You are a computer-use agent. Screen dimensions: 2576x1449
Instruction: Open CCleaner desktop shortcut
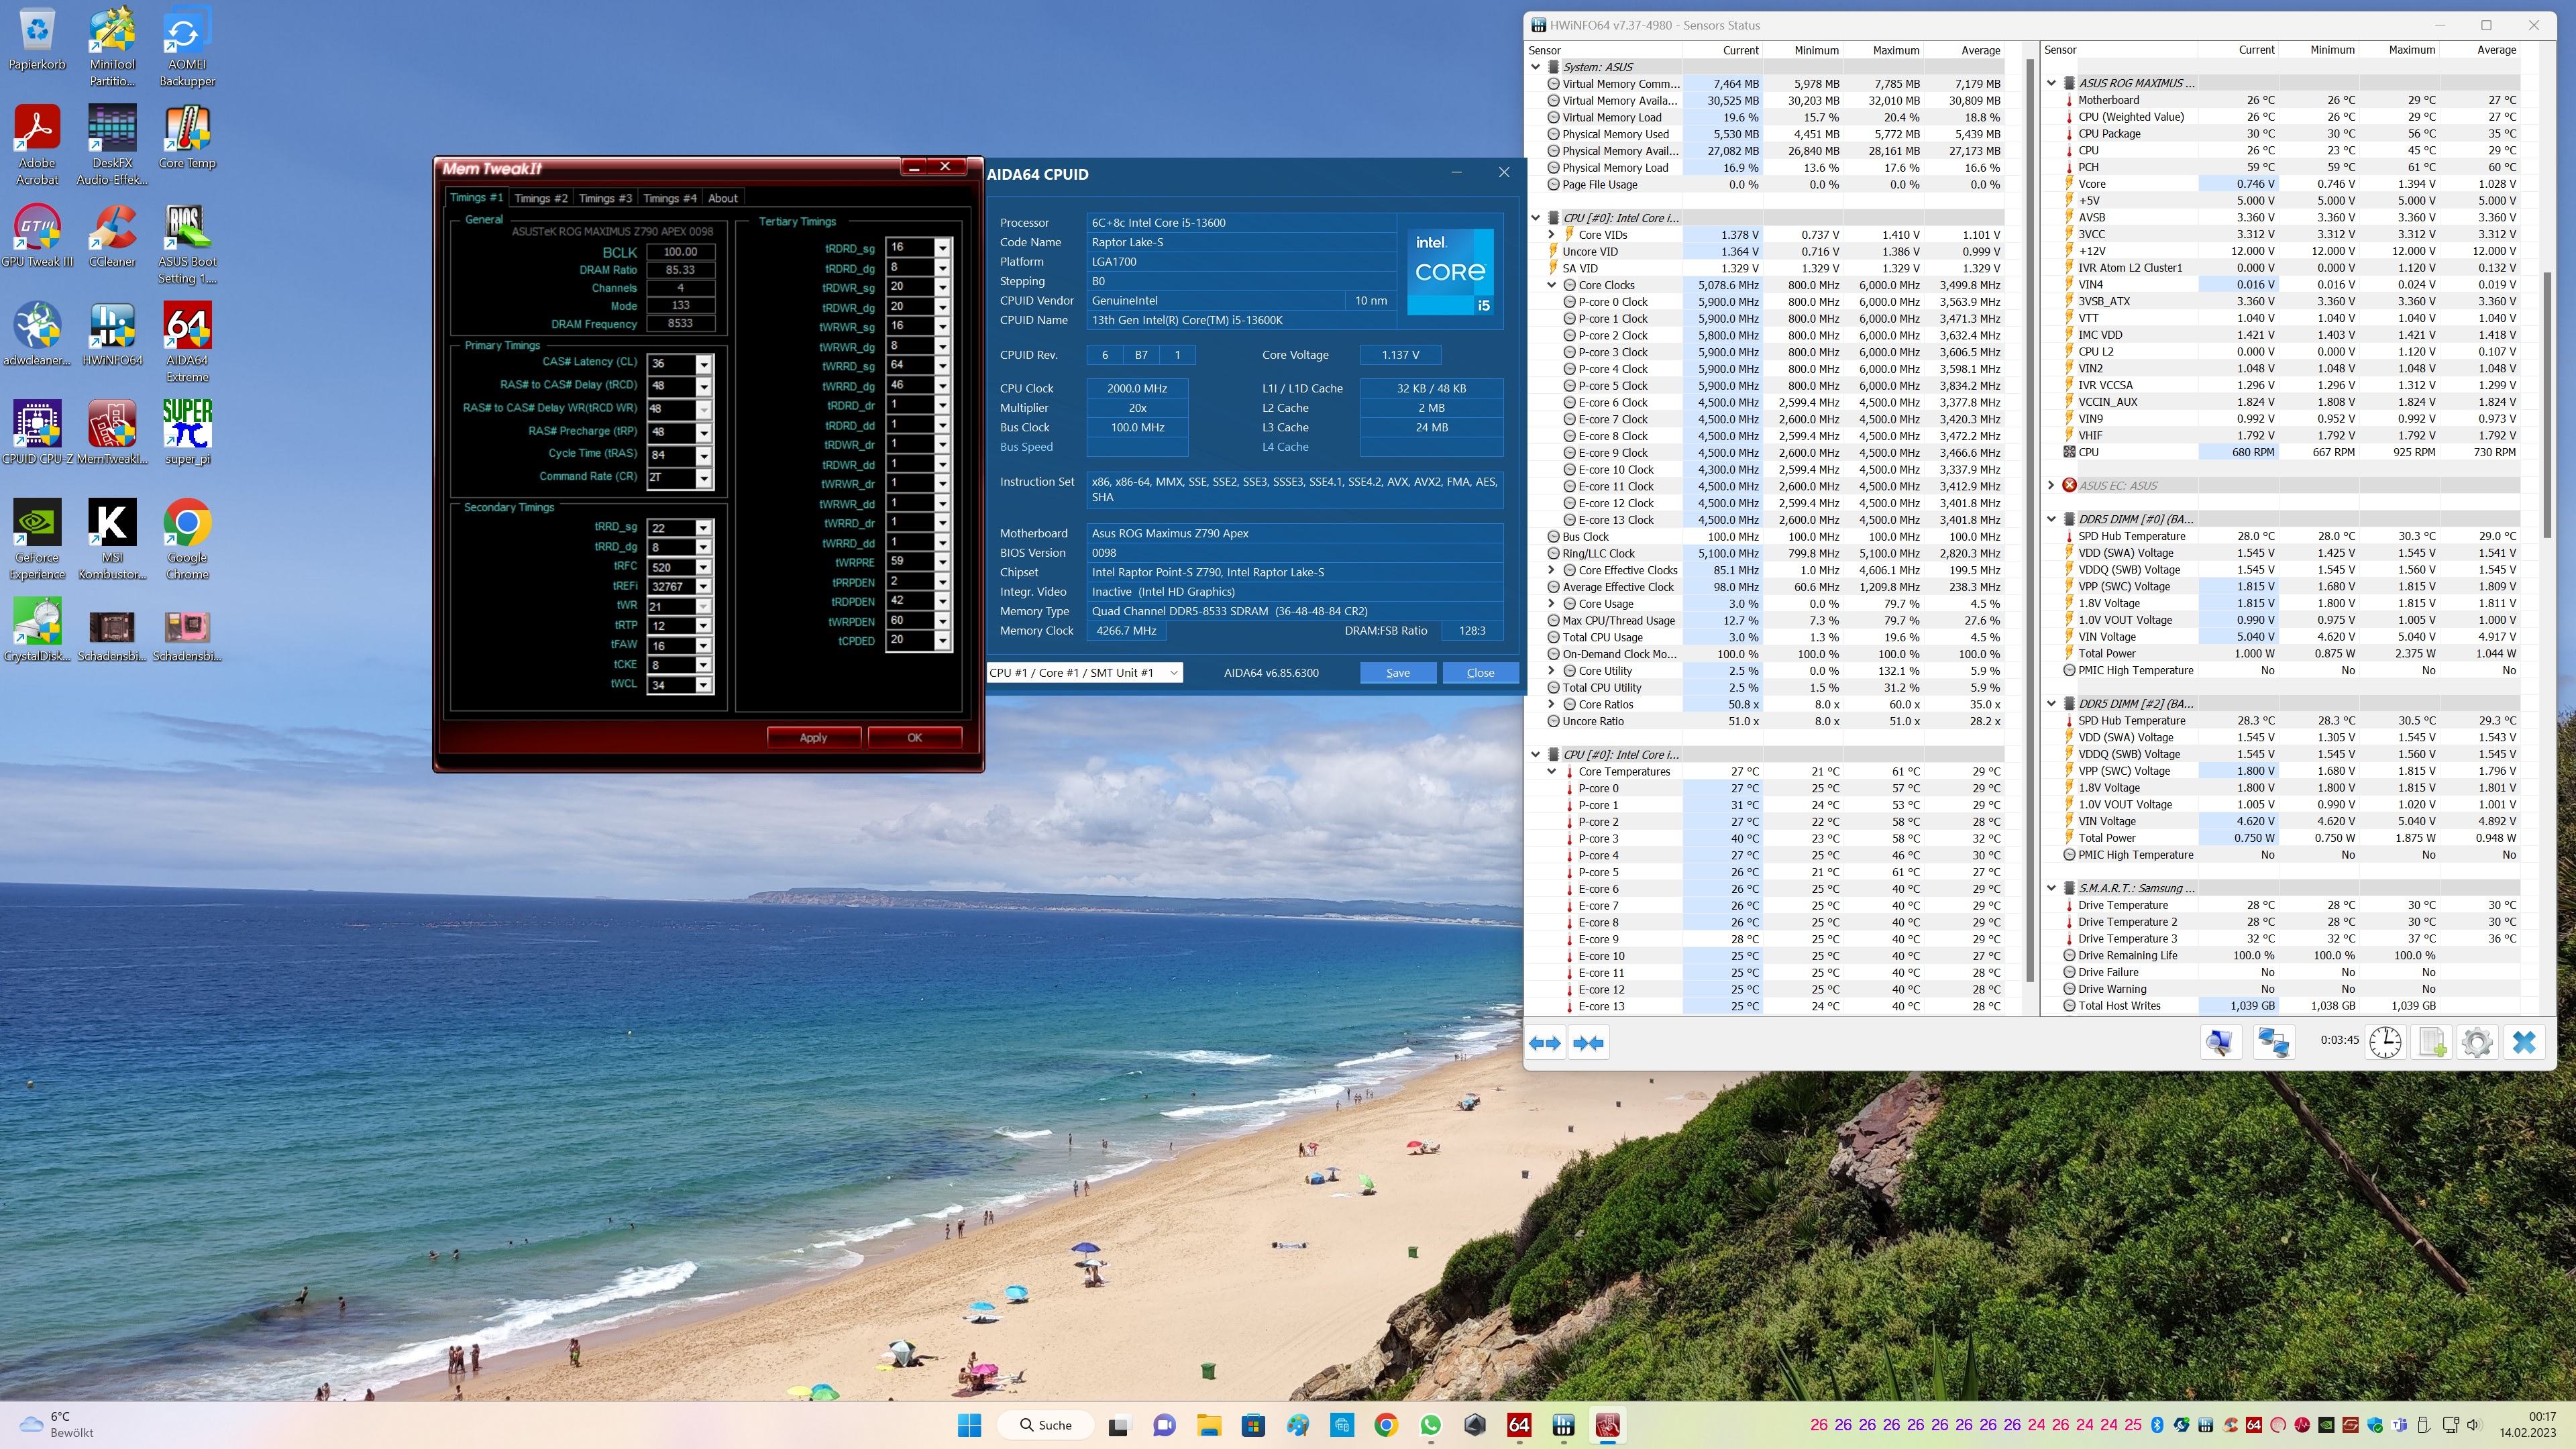[x=112, y=236]
